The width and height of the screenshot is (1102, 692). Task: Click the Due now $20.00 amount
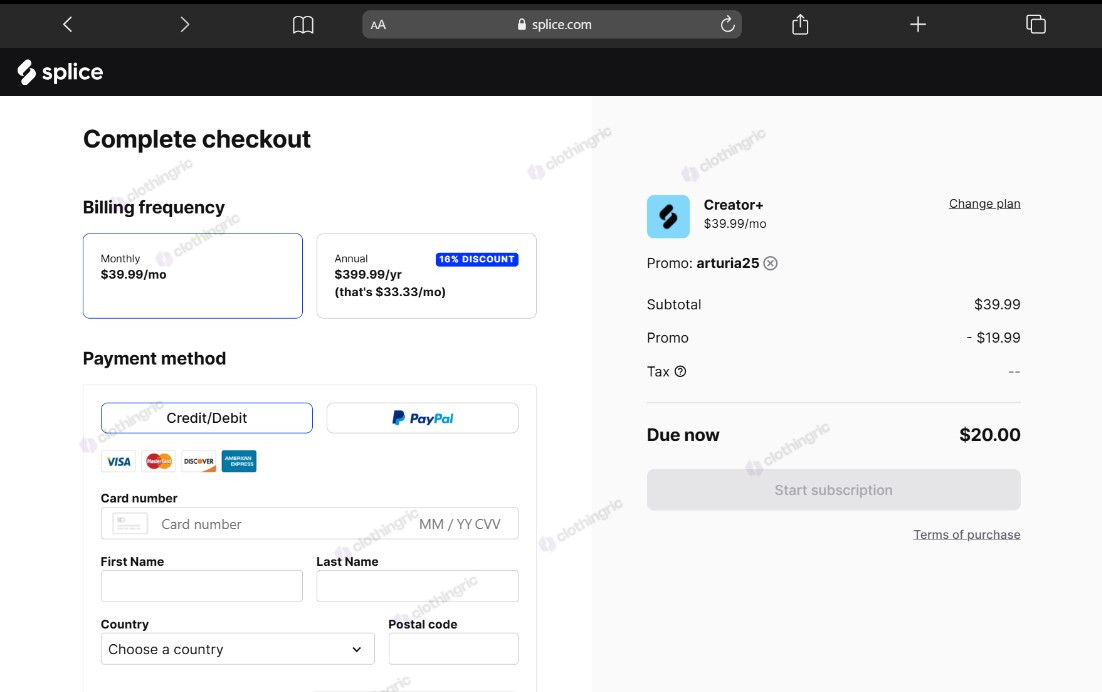[990, 435]
